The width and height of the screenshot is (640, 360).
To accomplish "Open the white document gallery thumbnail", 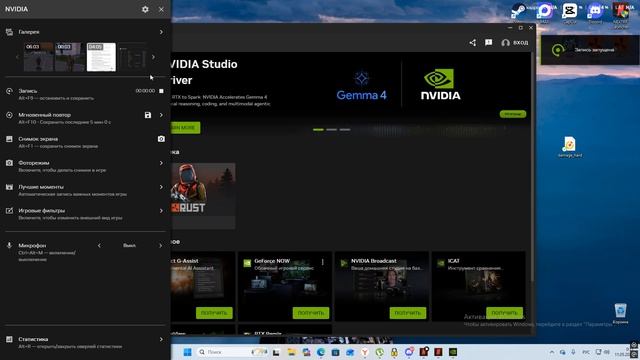I will pyautogui.click(x=101, y=57).
